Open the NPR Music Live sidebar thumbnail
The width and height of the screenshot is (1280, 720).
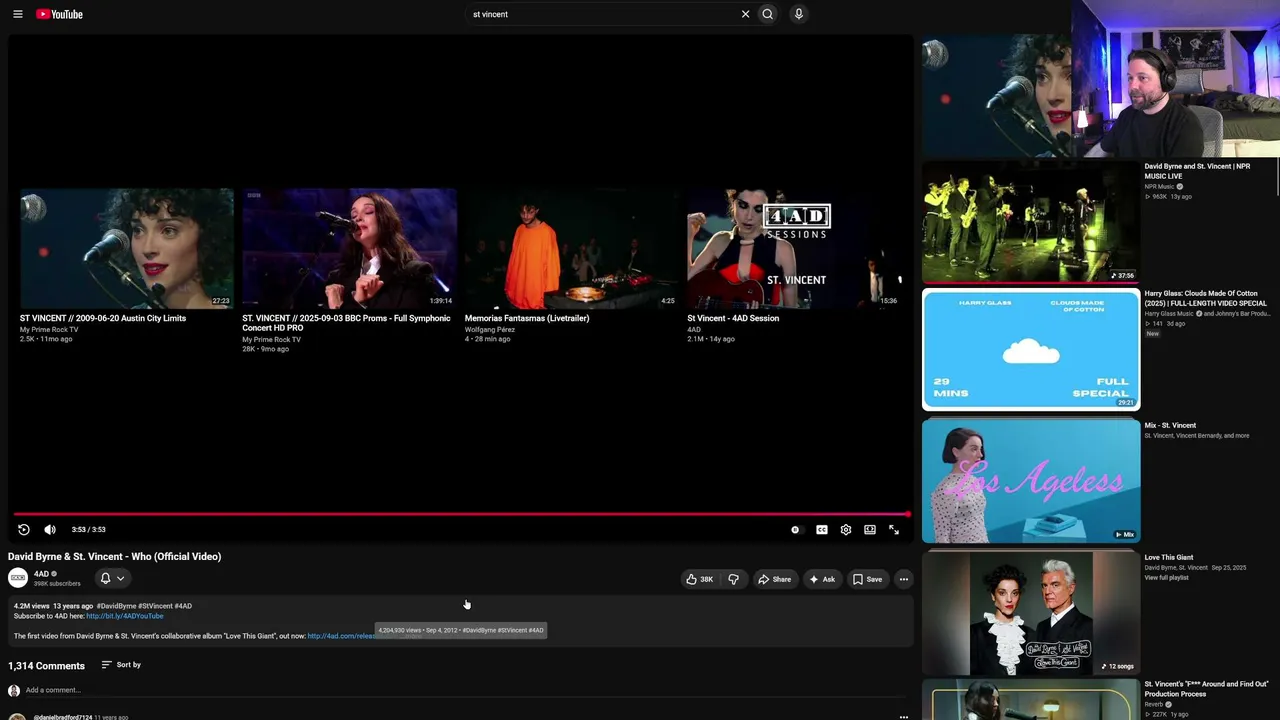click(1031, 222)
